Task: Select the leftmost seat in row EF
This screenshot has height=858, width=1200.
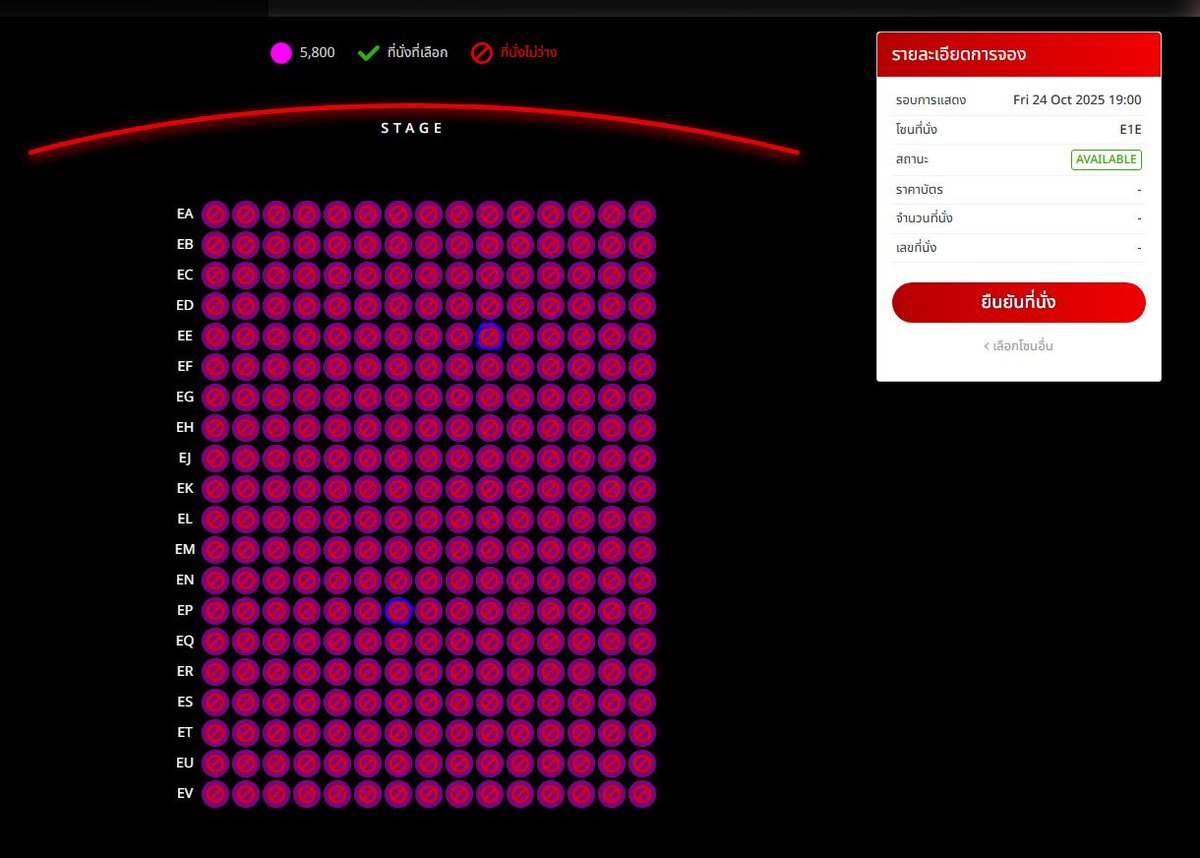Action: coord(215,367)
